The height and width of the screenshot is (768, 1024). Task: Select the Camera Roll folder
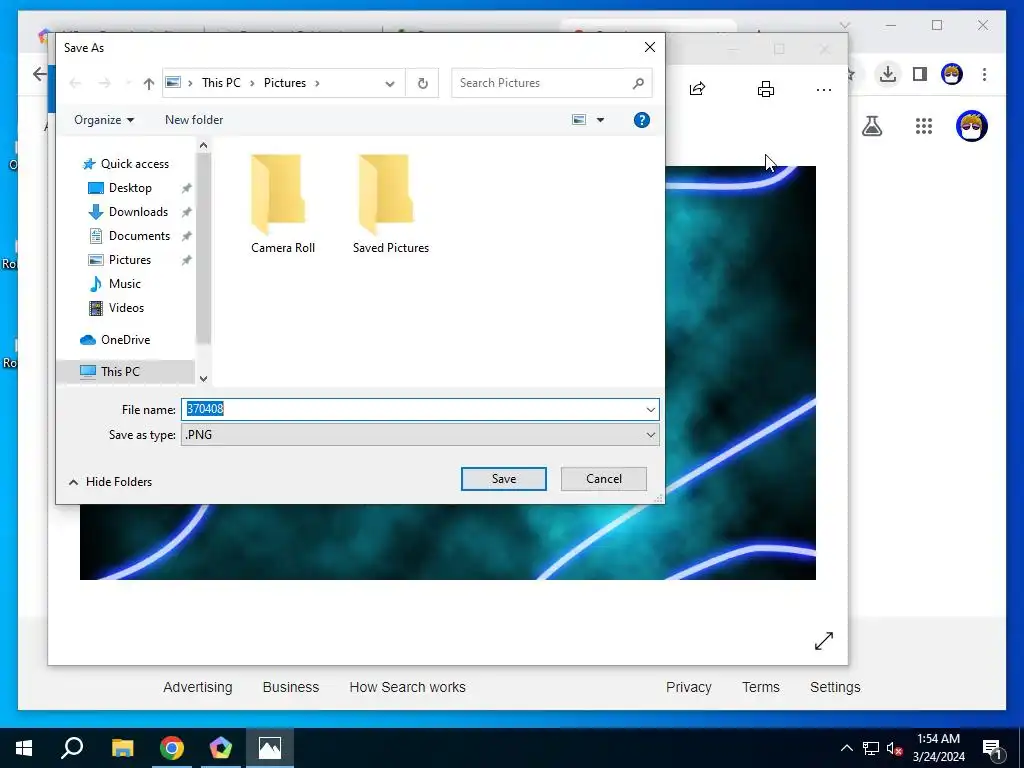click(283, 204)
